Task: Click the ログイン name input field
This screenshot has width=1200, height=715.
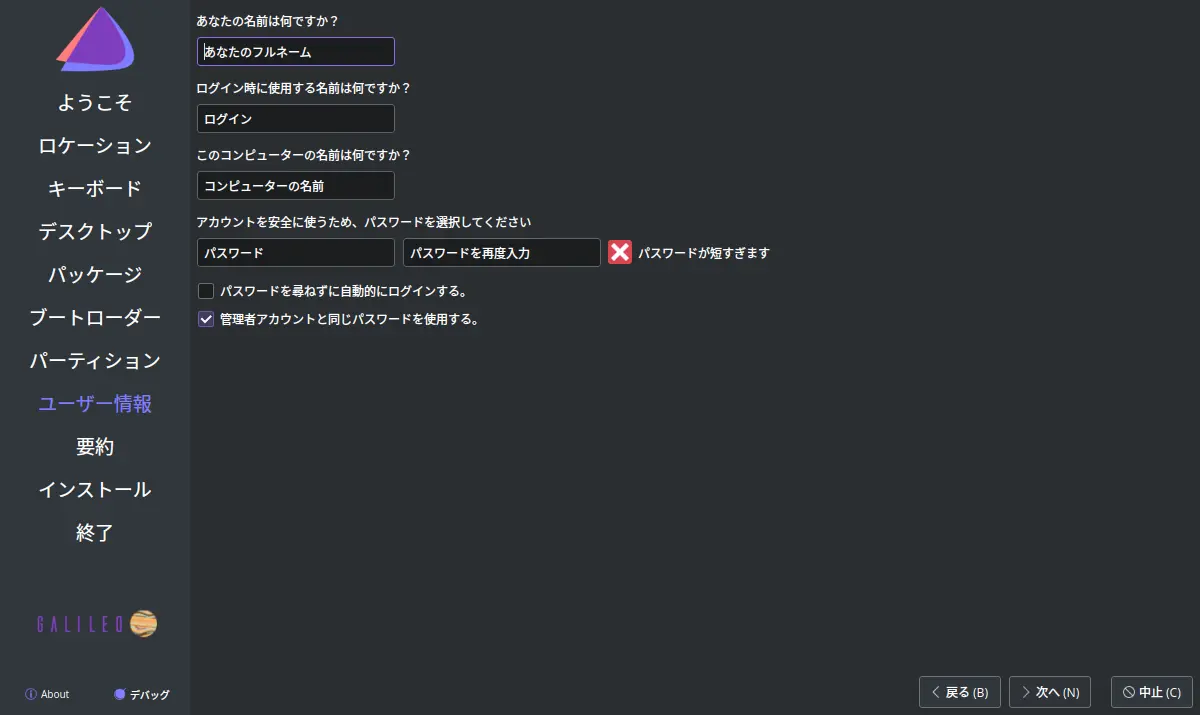Action: pyautogui.click(x=296, y=119)
